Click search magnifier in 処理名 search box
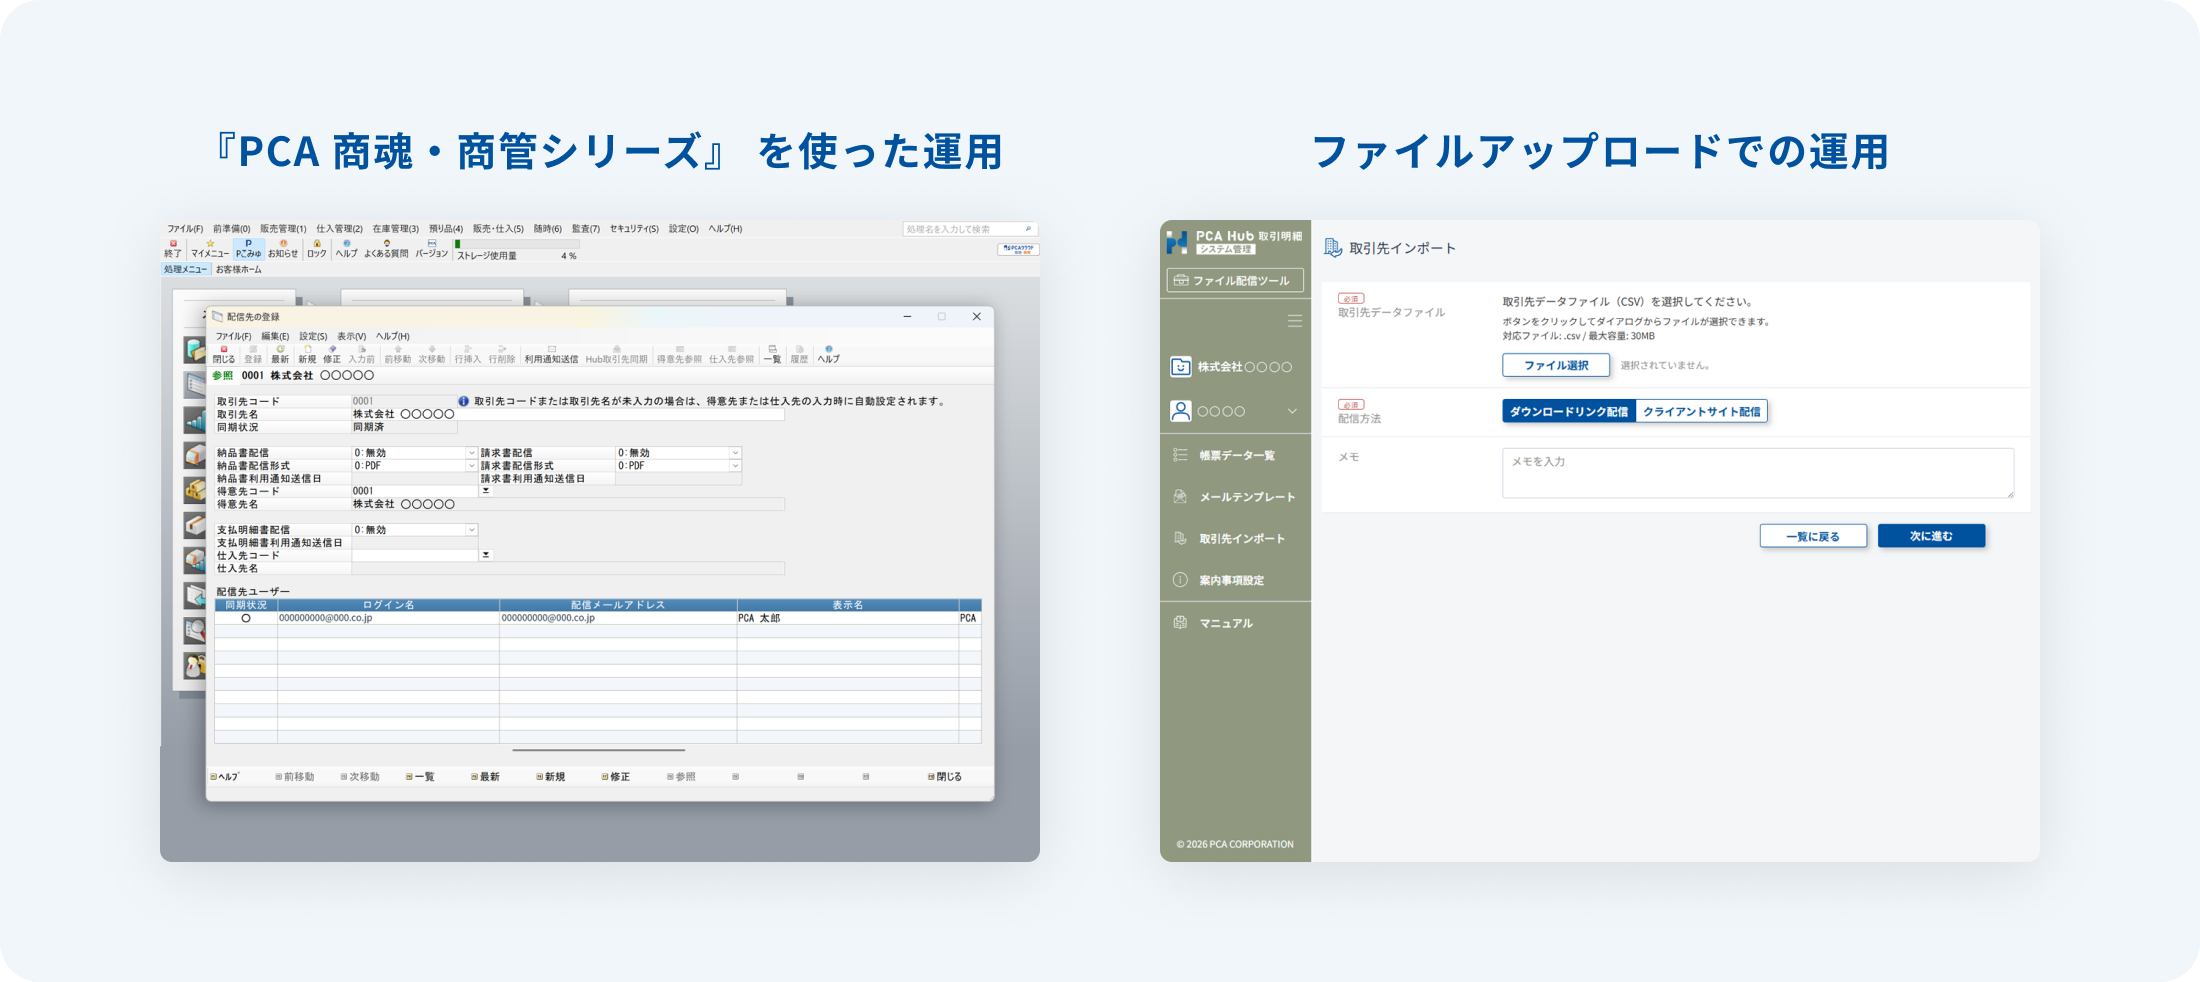The height and width of the screenshot is (982, 2200). pos(1028,229)
